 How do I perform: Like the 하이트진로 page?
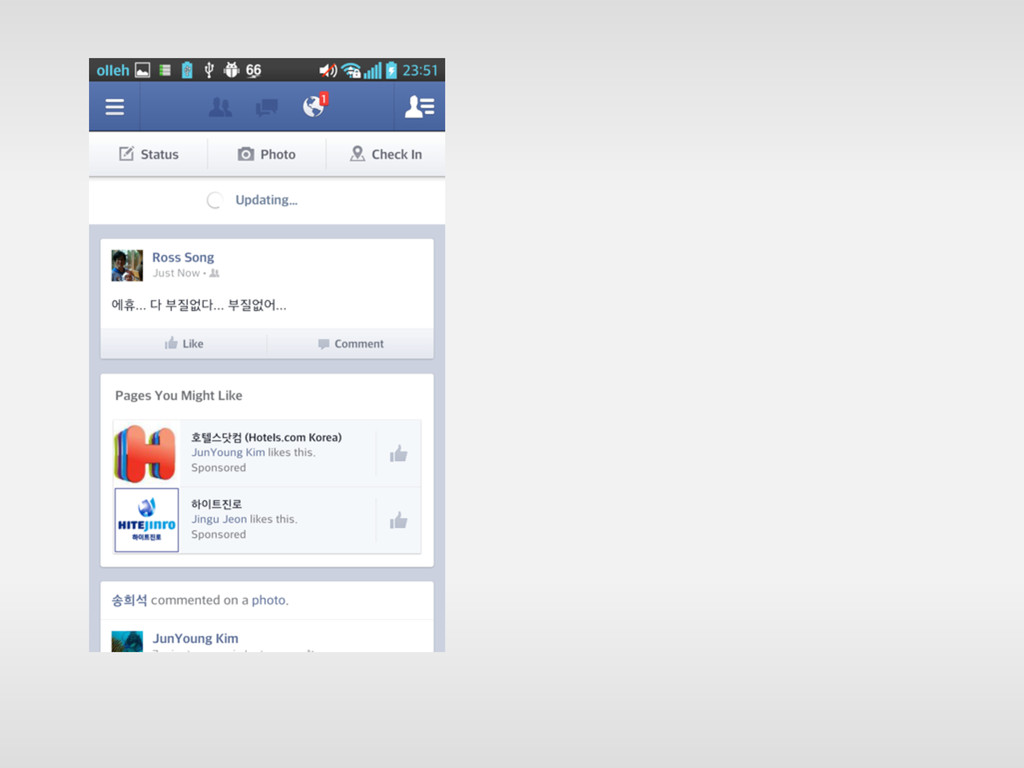pyautogui.click(x=398, y=520)
